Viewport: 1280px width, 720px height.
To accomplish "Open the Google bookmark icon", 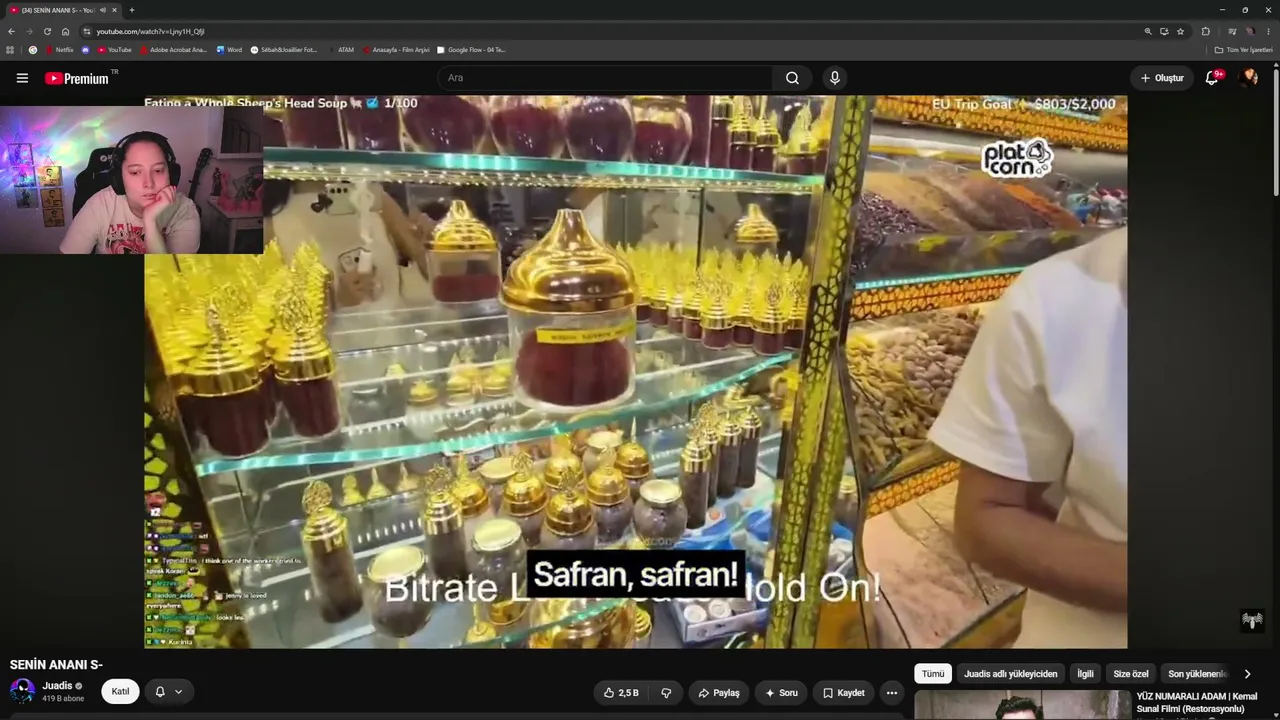I will click(x=33, y=50).
